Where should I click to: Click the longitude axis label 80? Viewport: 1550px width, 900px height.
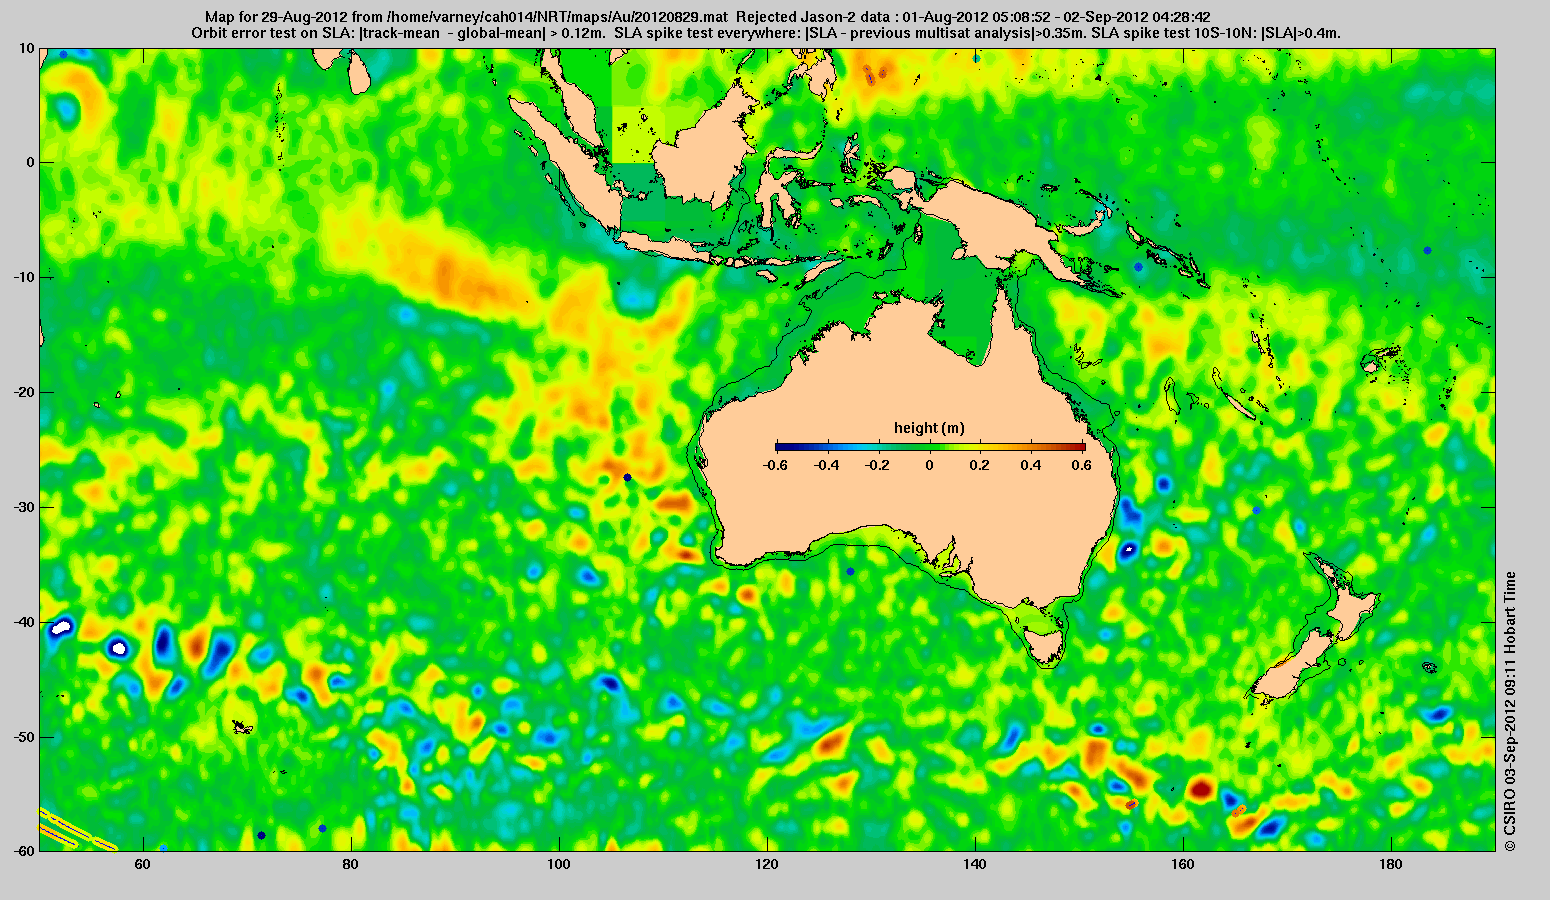pyautogui.click(x=350, y=864)
